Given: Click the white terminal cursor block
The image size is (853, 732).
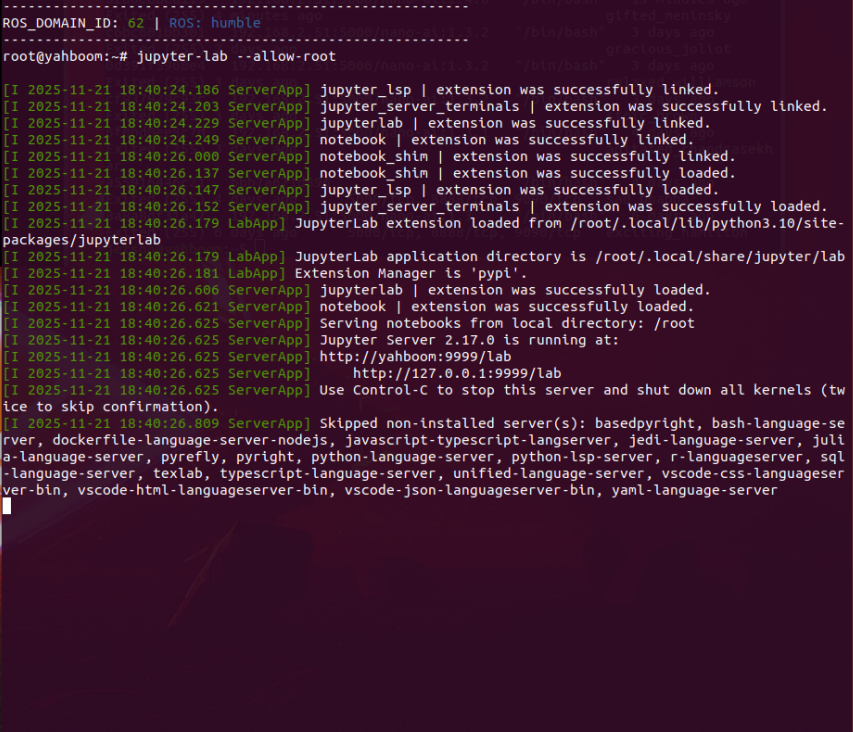Looking at the screenshot, I should (6, 506).
